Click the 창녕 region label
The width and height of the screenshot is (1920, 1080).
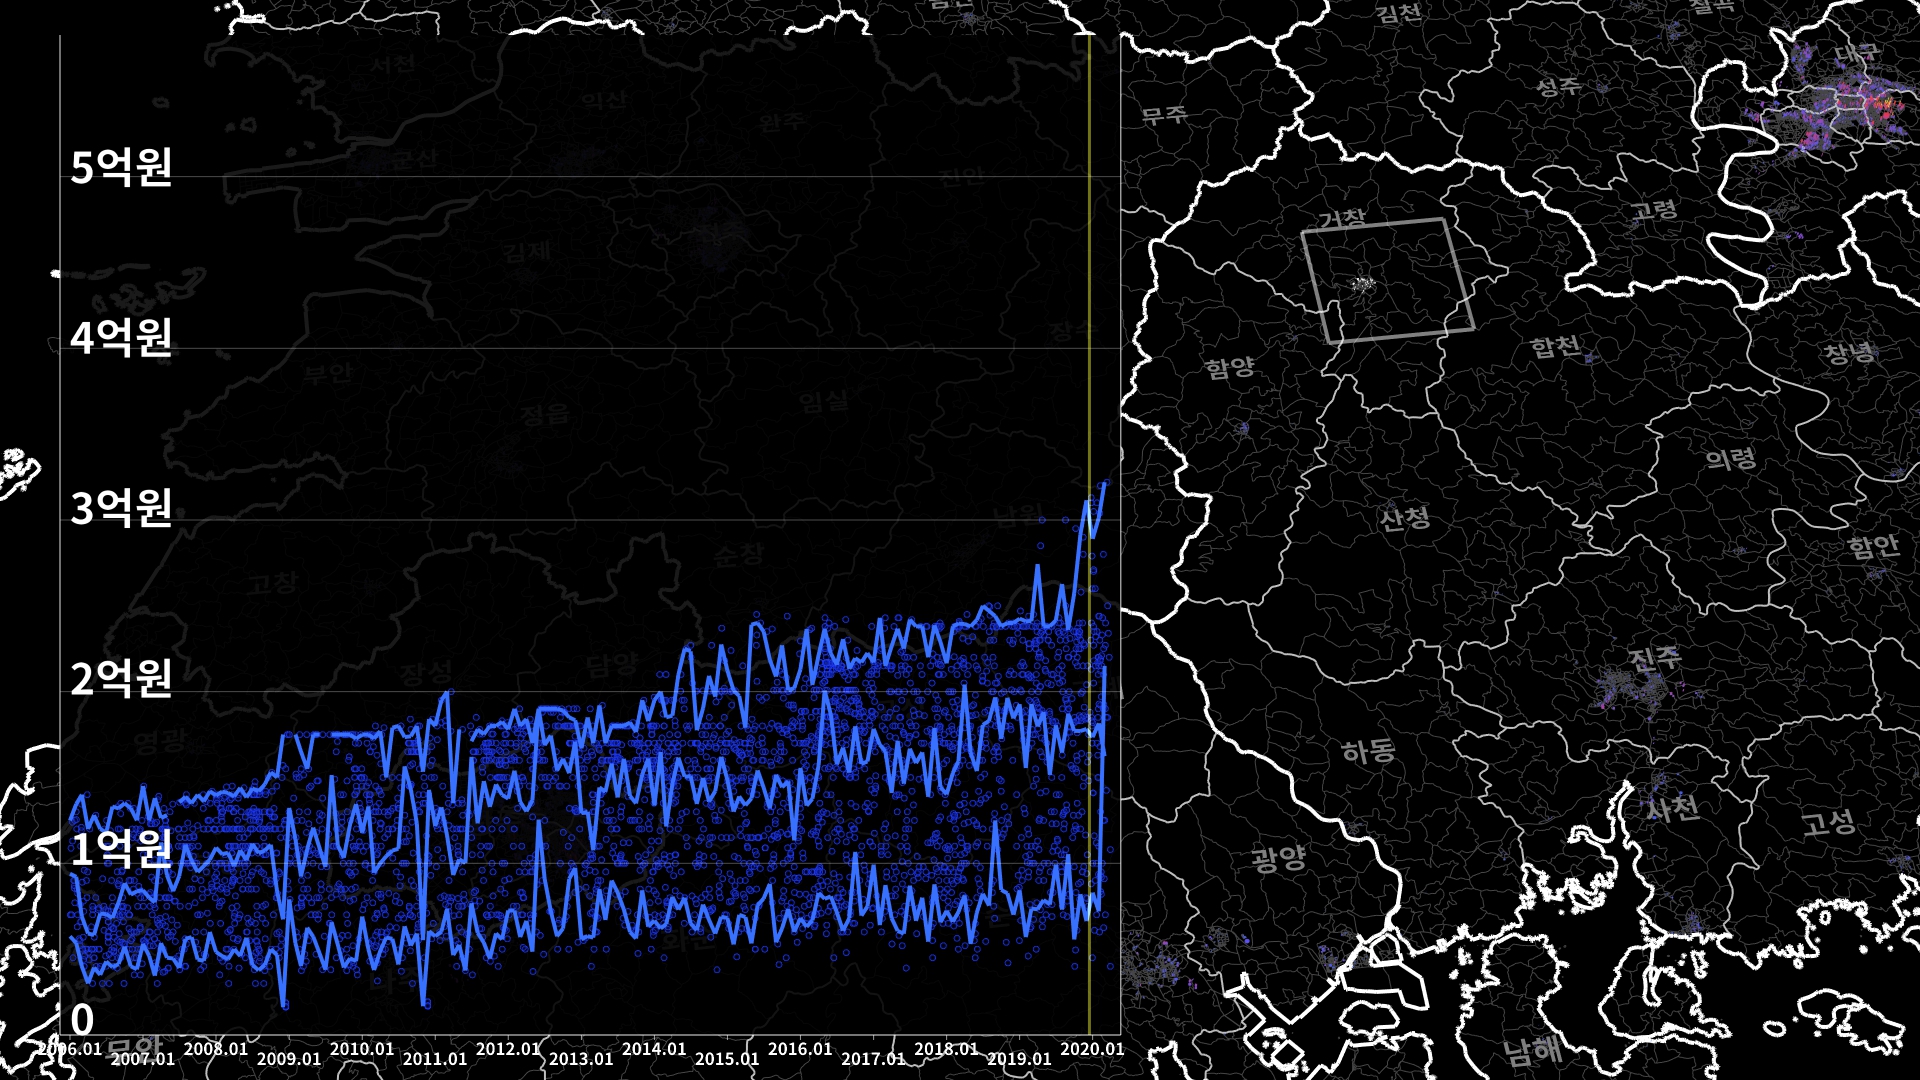pos(1849,353)
